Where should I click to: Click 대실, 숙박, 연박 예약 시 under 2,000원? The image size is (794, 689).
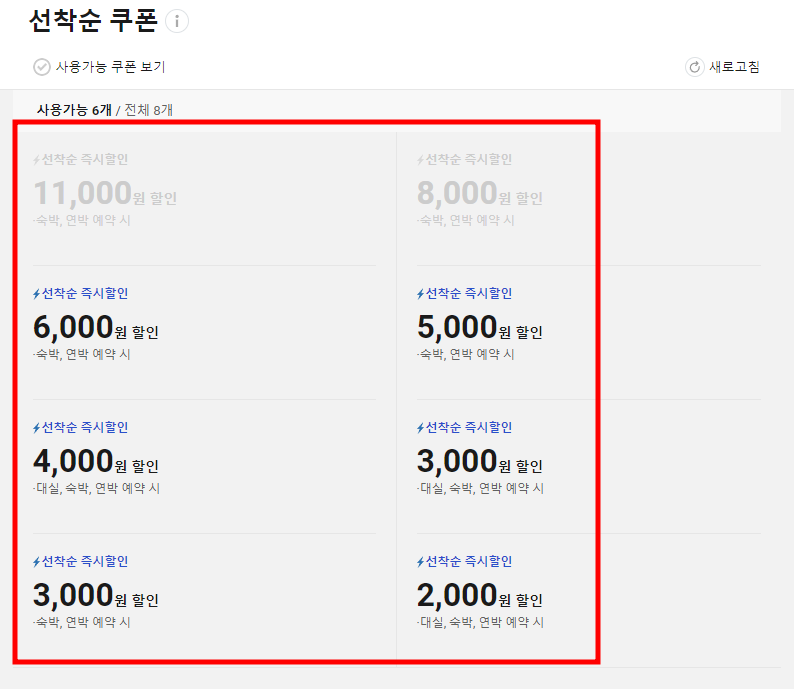click(x=481, y=622)
